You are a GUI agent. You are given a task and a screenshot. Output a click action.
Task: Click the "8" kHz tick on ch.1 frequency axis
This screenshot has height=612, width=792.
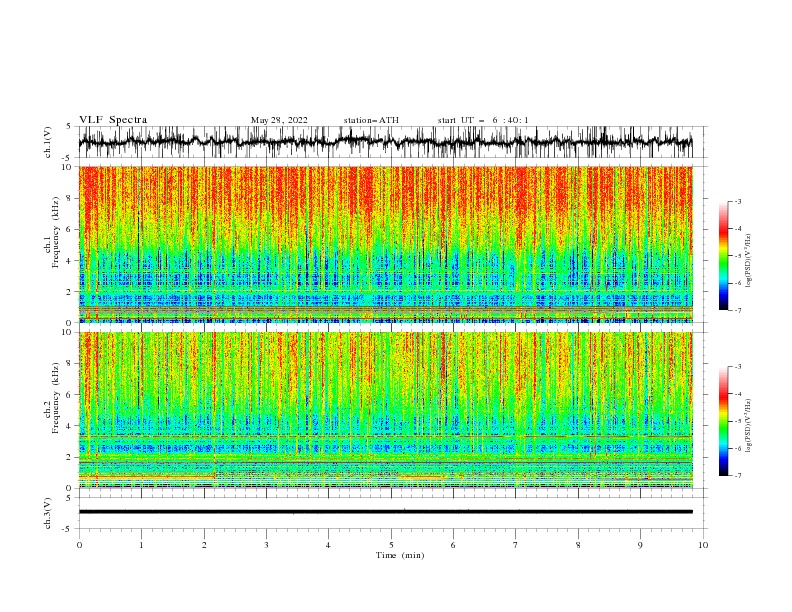pos(71,198)
